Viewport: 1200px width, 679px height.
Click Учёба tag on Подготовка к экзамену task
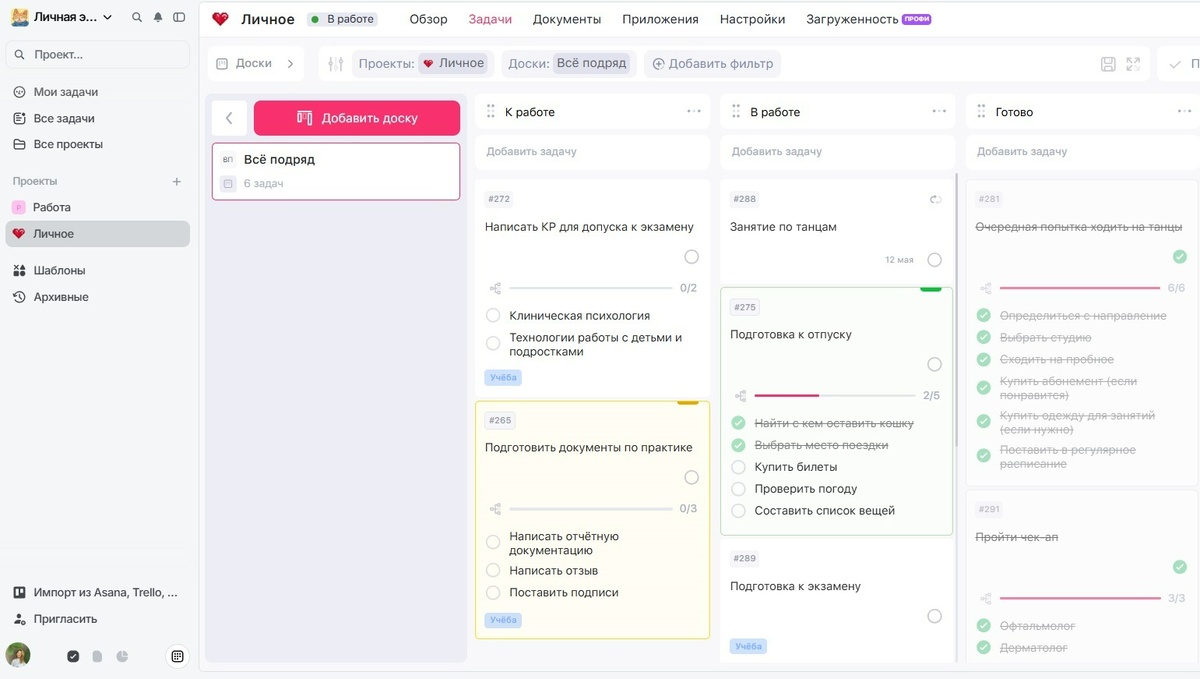(748, 646)
